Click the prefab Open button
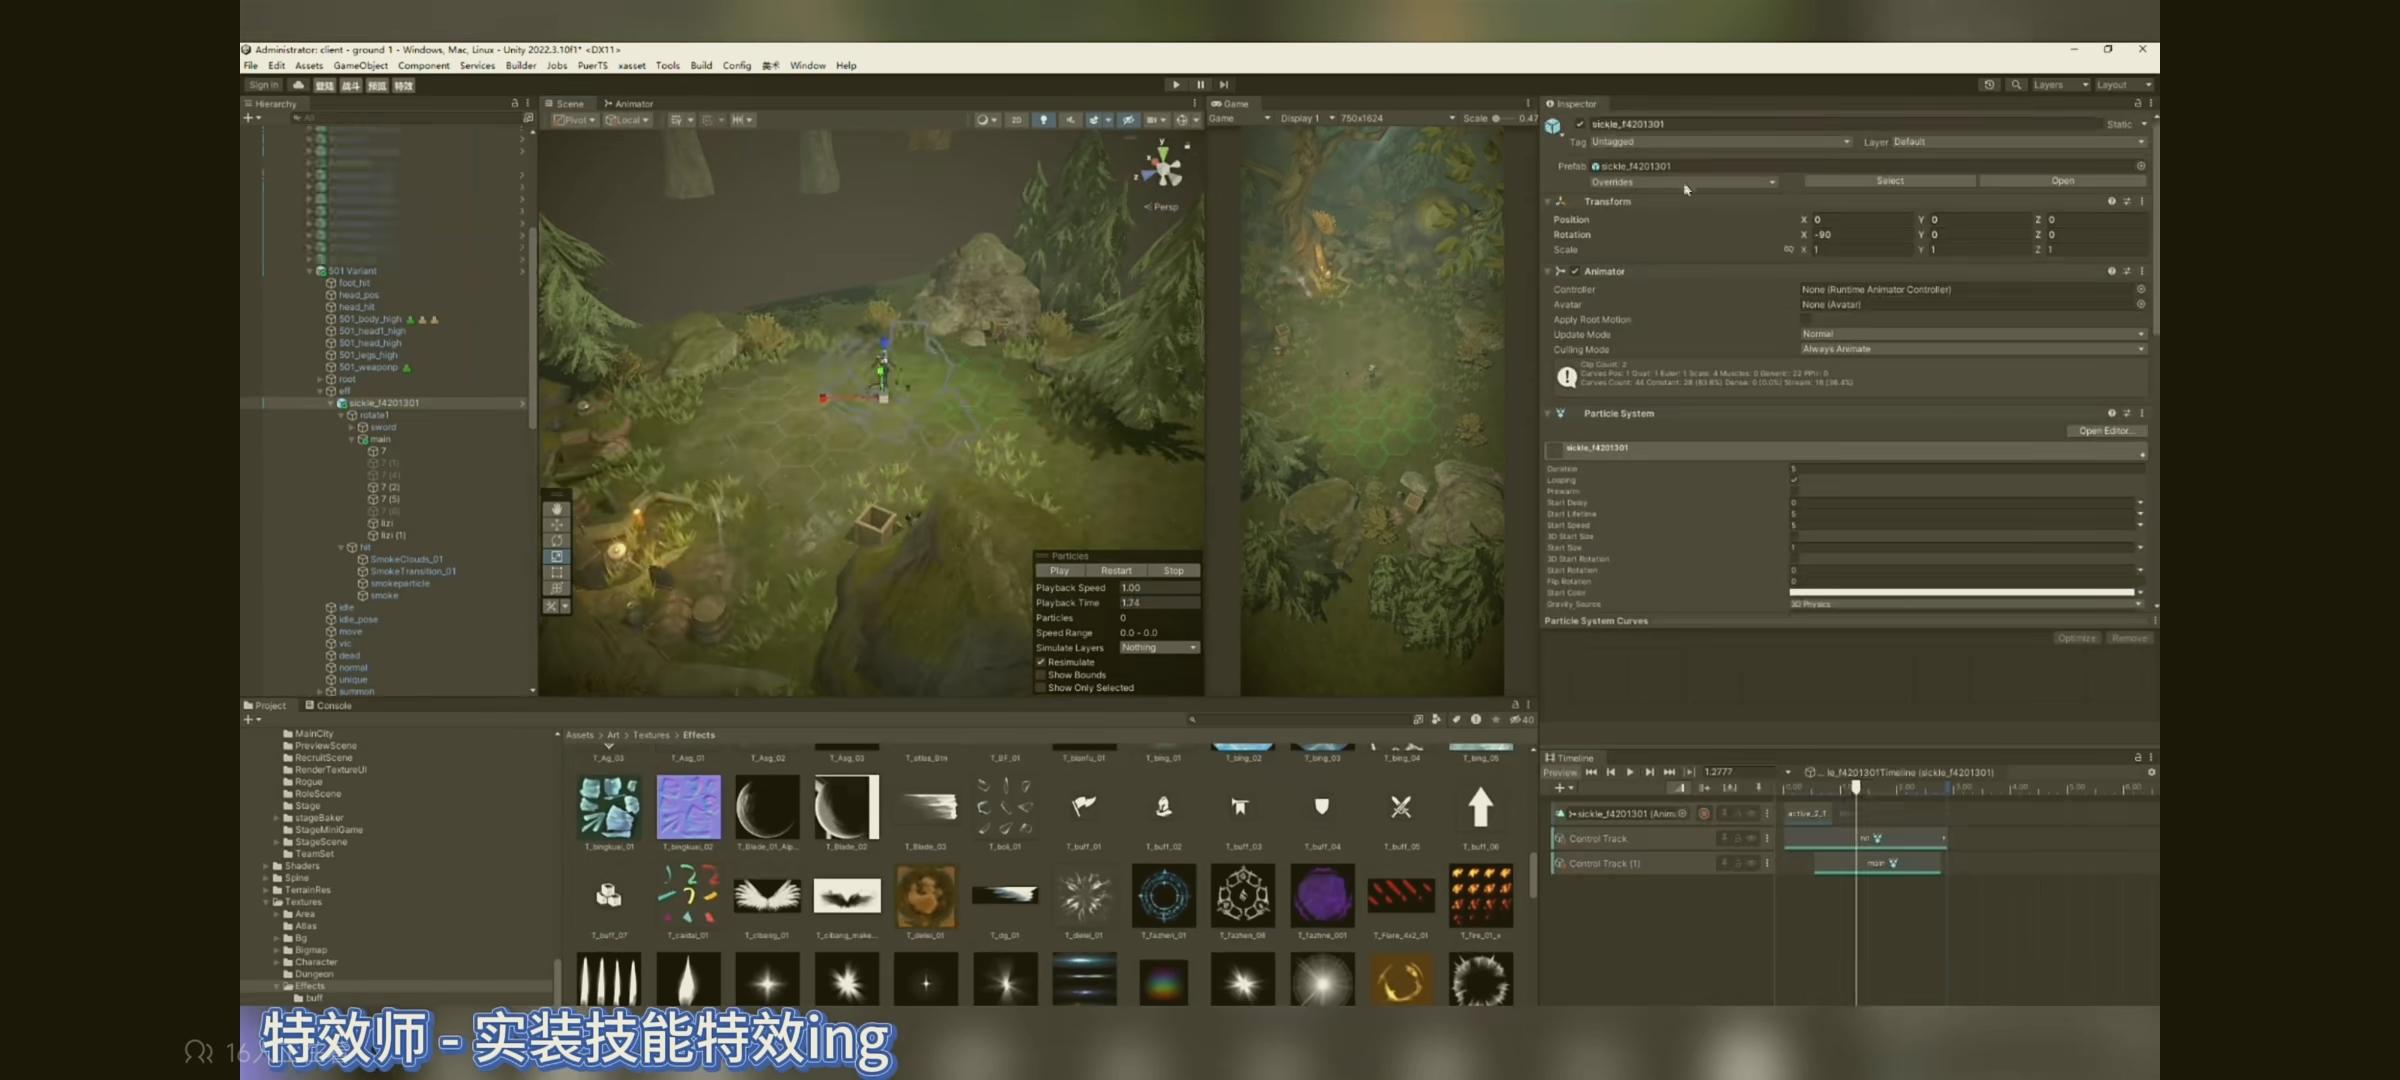The image size is (2400, 1080). tap(2062, 182)
